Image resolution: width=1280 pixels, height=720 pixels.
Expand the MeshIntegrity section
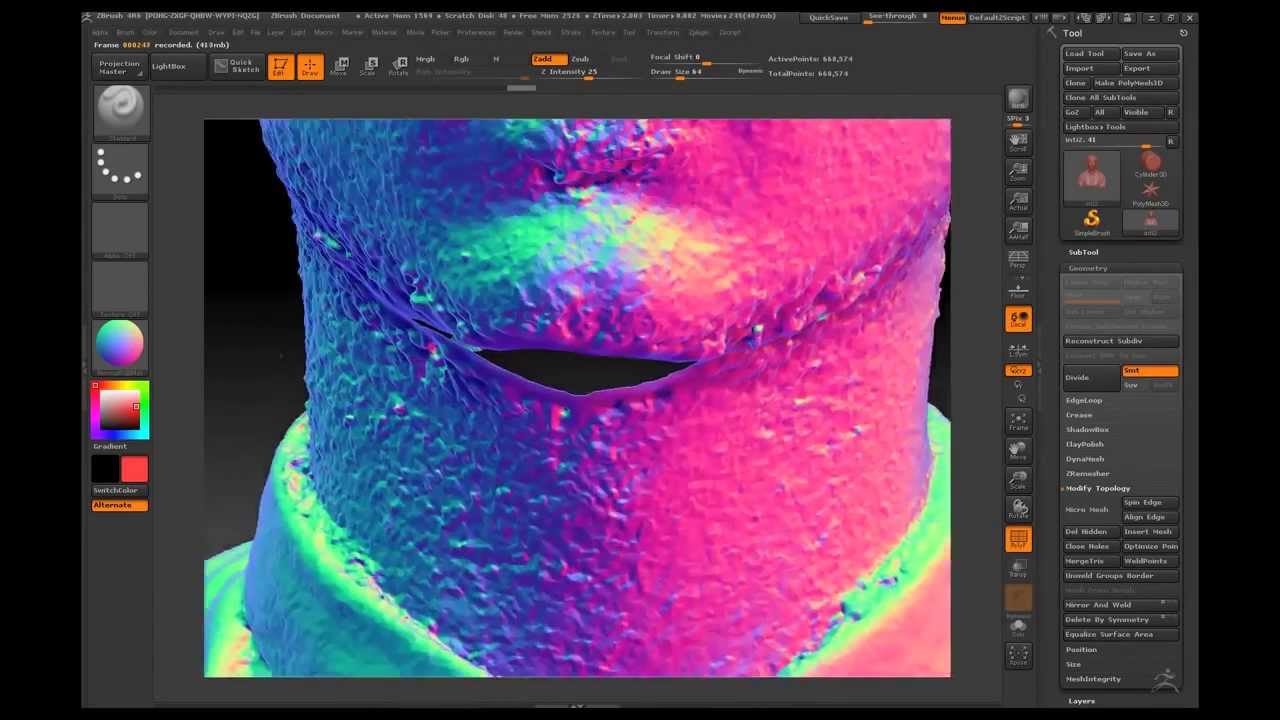[1093, 679]
